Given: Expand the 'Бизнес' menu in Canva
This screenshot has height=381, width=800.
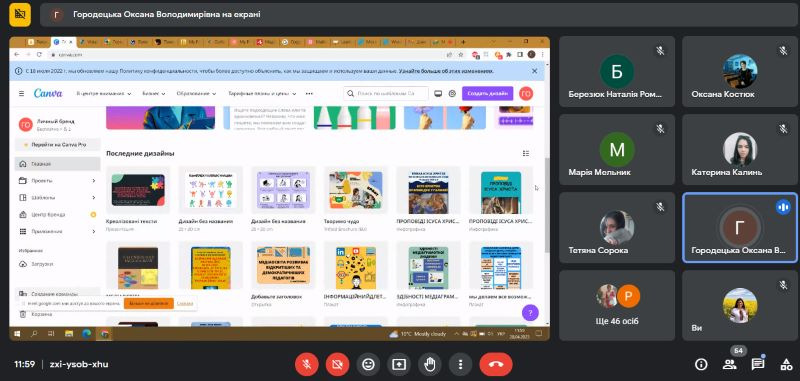Looking at the screenshot, I should (x=154, y=94).
